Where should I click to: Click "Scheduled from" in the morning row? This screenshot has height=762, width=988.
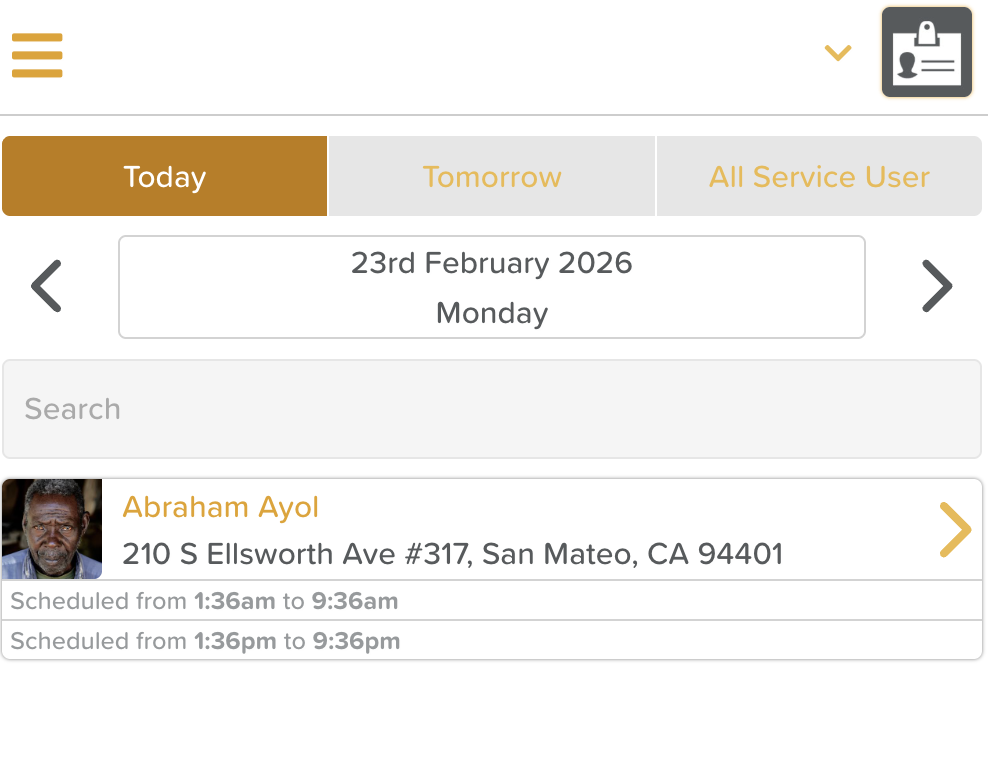(x=98, y=601)
